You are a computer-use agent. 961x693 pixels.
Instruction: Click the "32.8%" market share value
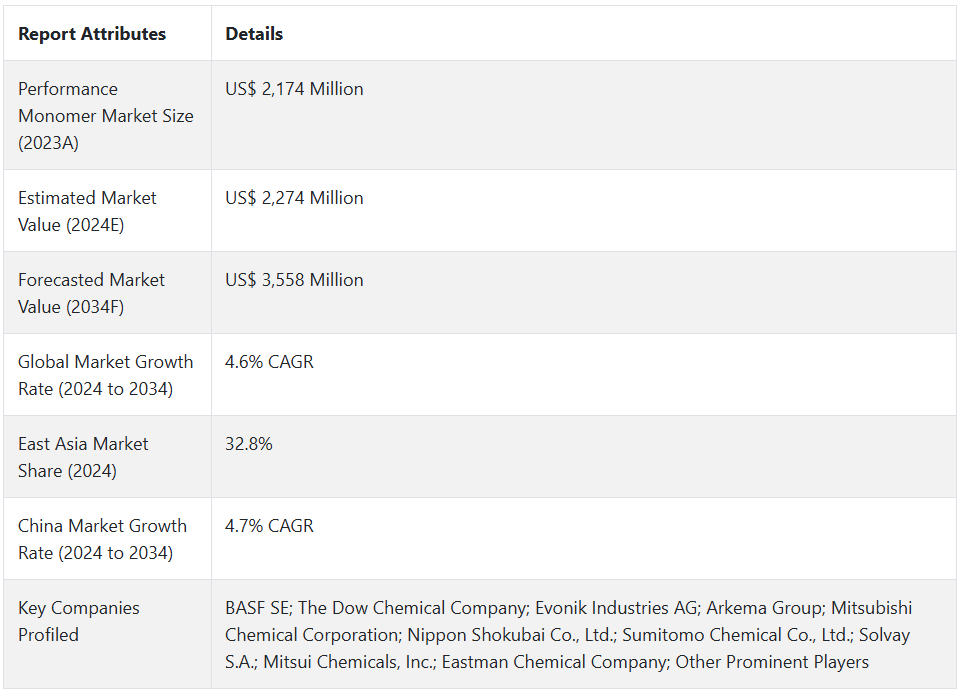pos(249,444)
